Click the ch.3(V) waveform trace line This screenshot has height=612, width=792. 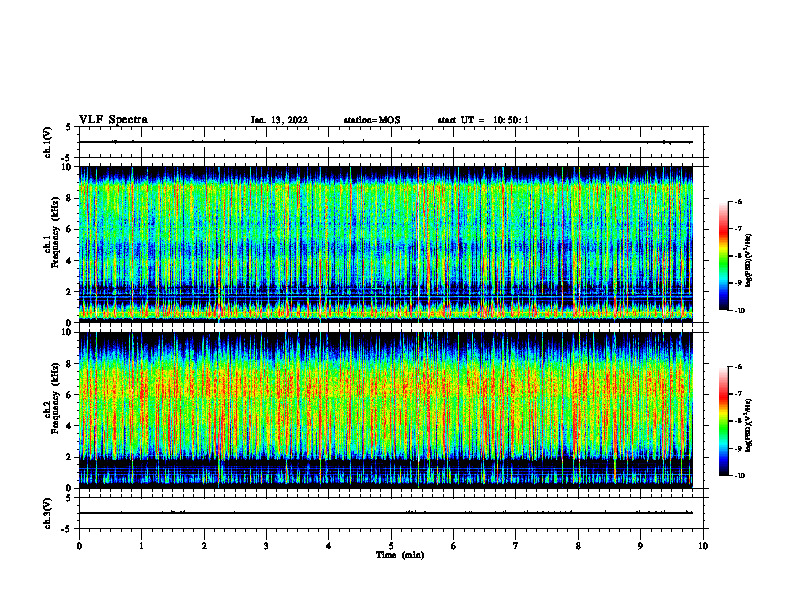click(386, 513)
